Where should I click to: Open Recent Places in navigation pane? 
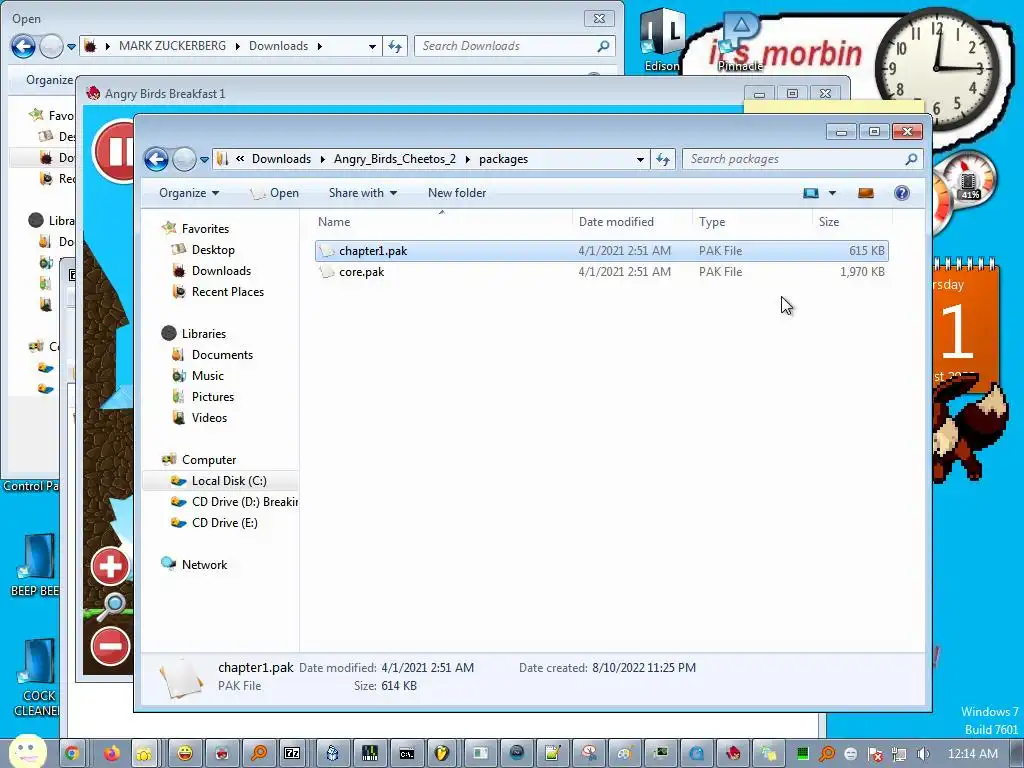[218, 291]
